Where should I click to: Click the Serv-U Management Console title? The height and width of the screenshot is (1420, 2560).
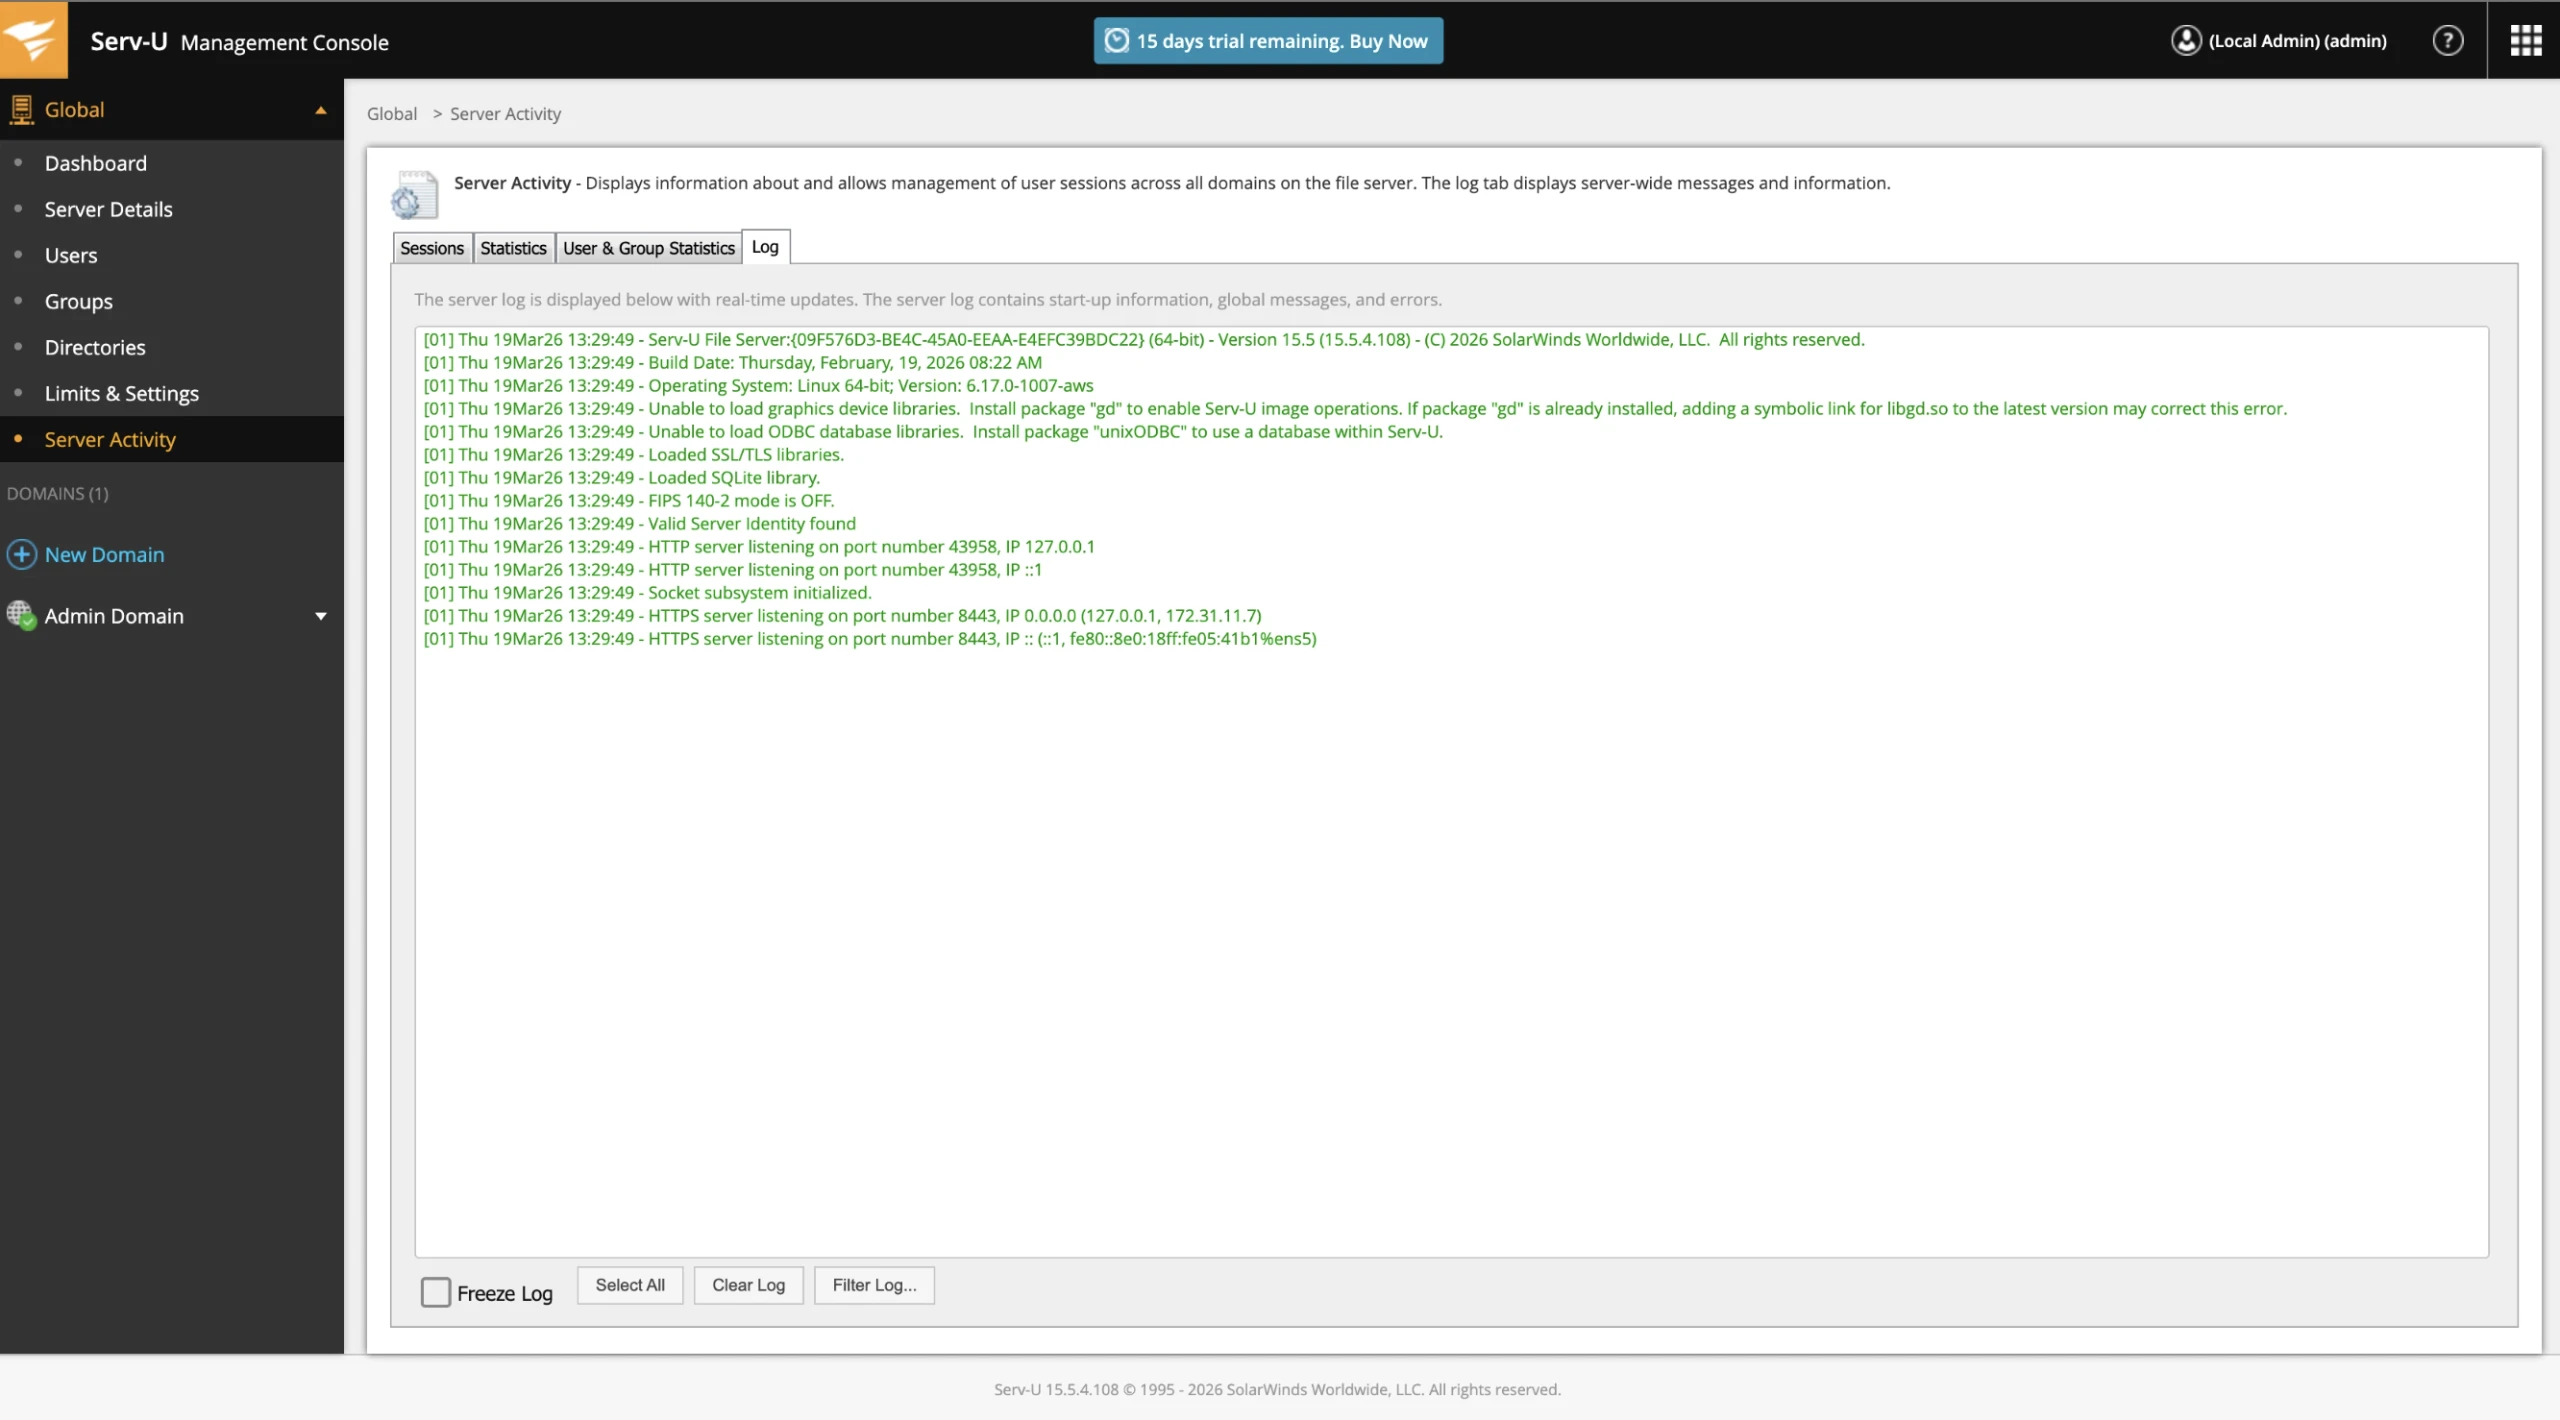(x=239, y=41)
